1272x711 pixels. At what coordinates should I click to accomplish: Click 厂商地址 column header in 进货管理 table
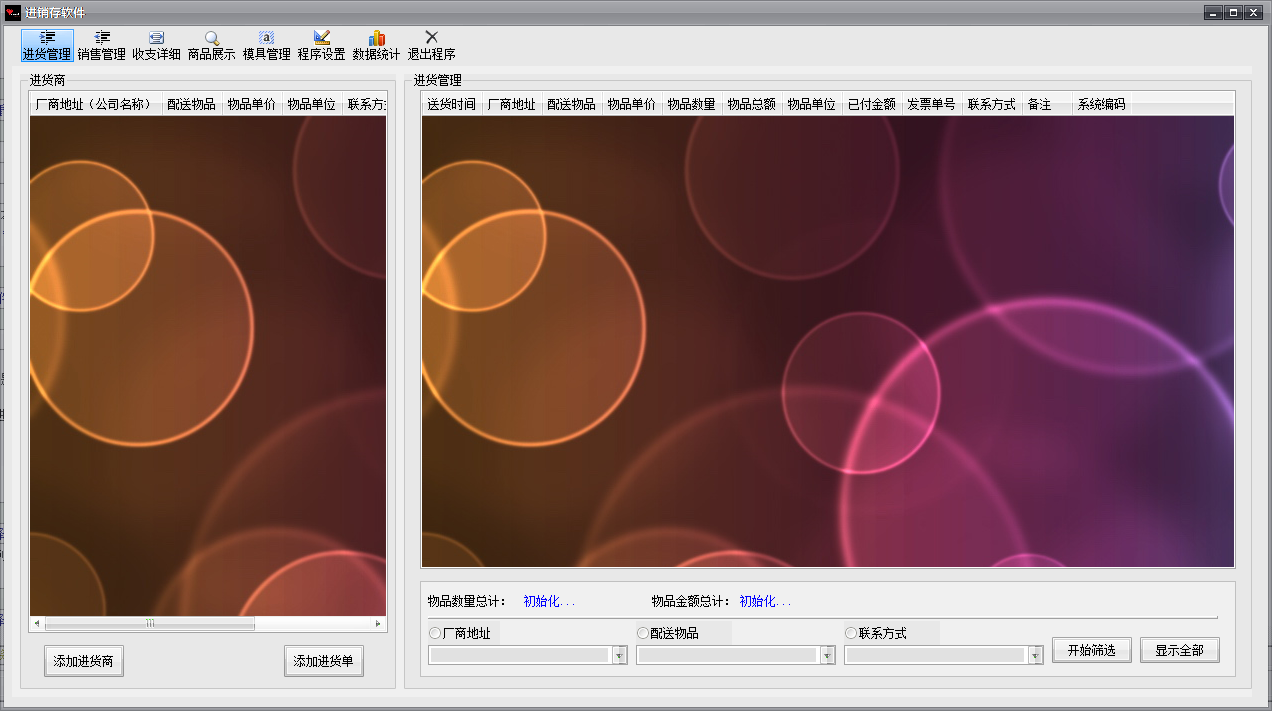tap(512, 104)
